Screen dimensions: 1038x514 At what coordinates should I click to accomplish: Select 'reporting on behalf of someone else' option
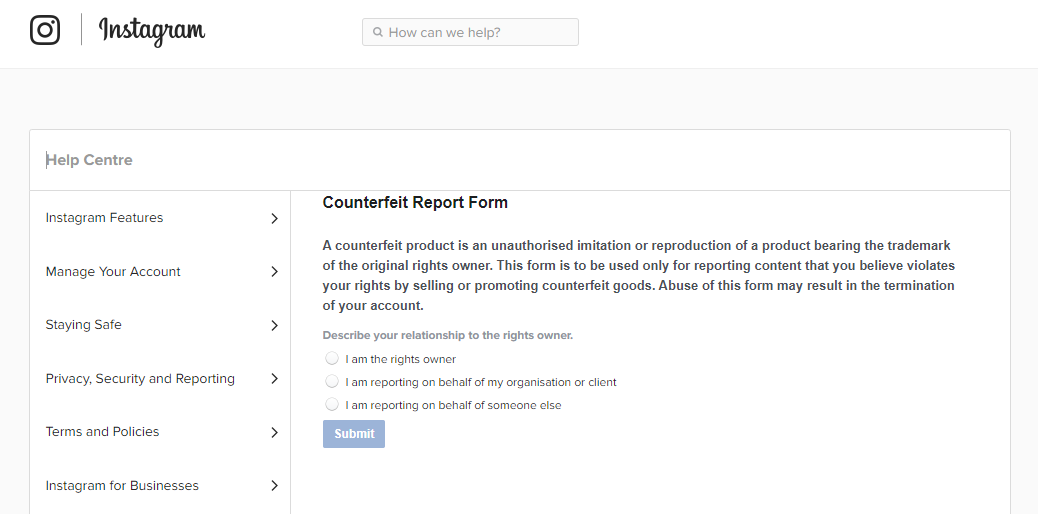(x=332, y=405)
